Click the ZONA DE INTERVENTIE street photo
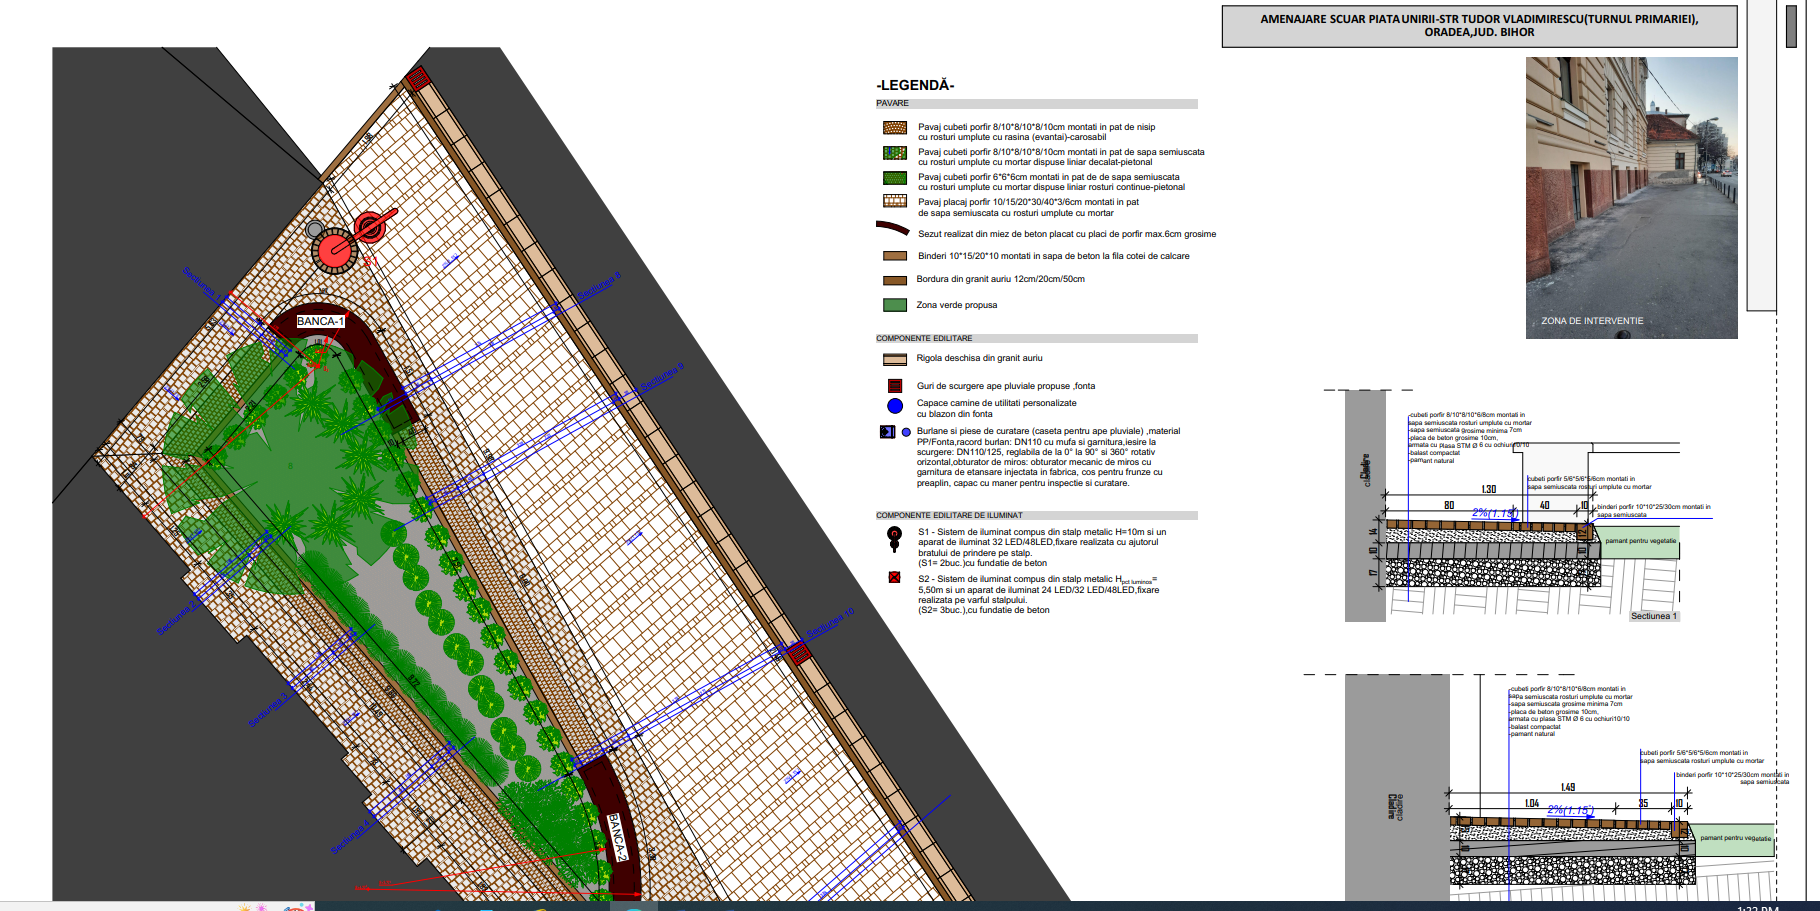This screenshot has height=911, width=1820. [1631, 197]
